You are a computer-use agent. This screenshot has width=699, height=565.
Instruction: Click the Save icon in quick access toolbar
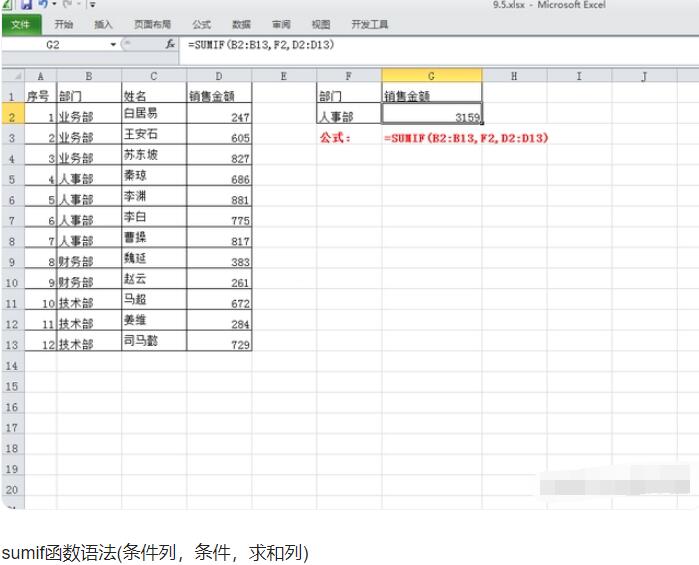(27, 5)
